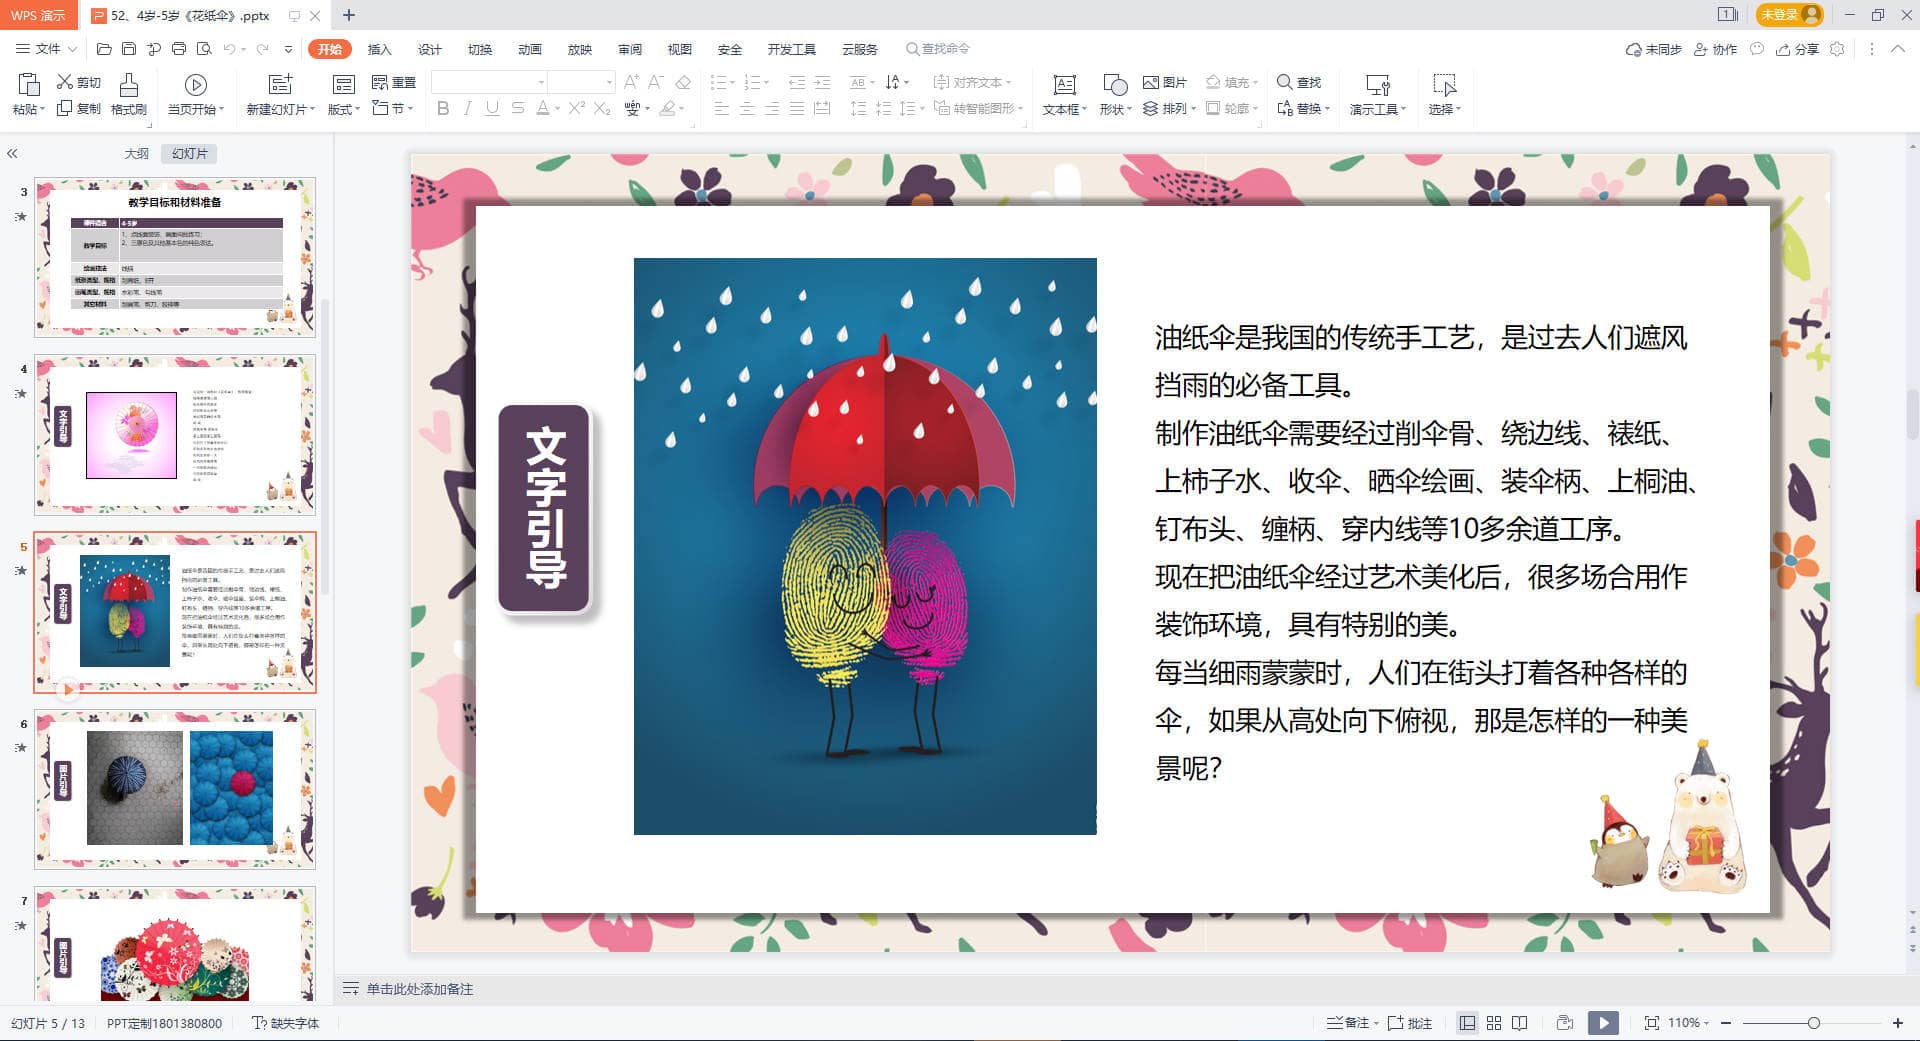Click the Cut (剪切) scissors icon
Screen dimensions: 1920x1041
pos(65,82)
